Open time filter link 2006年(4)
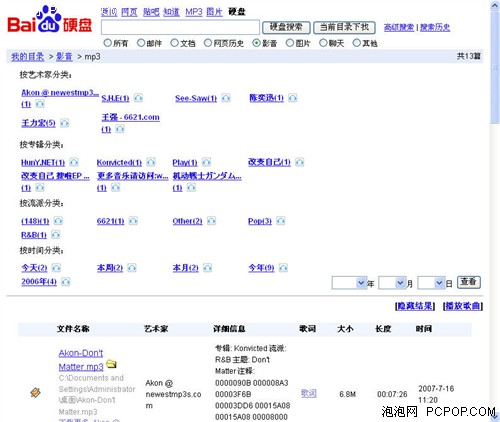 [39, 282]
